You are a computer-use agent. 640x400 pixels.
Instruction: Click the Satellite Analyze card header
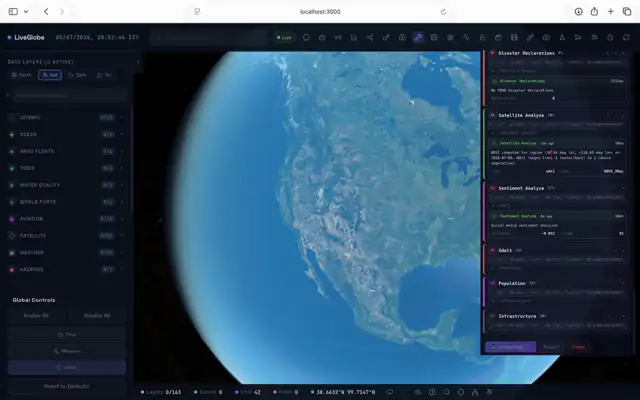tap(557, 115)
